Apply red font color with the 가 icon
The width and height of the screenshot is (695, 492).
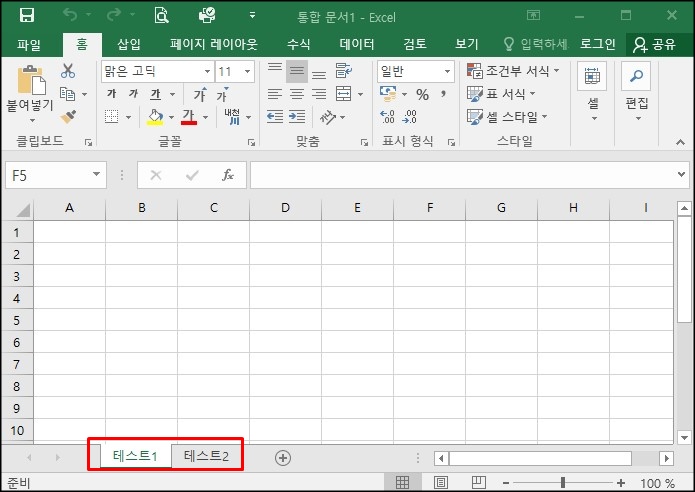(x=188, y=117)
